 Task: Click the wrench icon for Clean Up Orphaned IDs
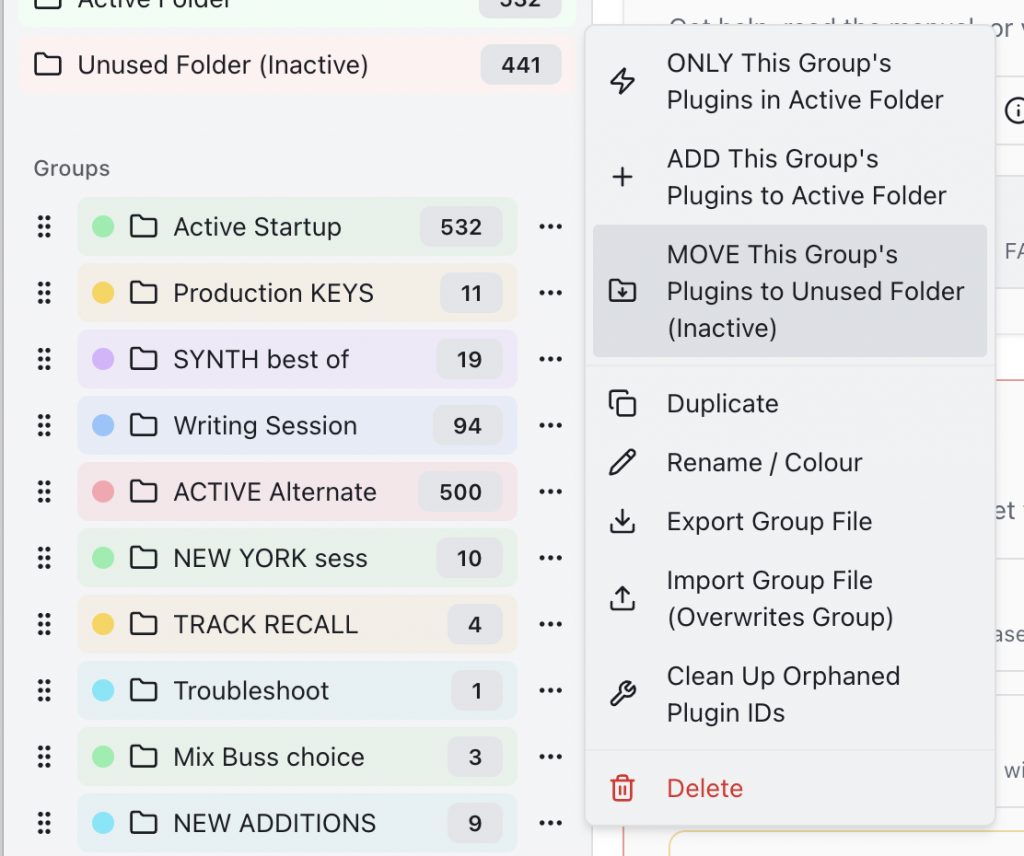coord(623,694)
